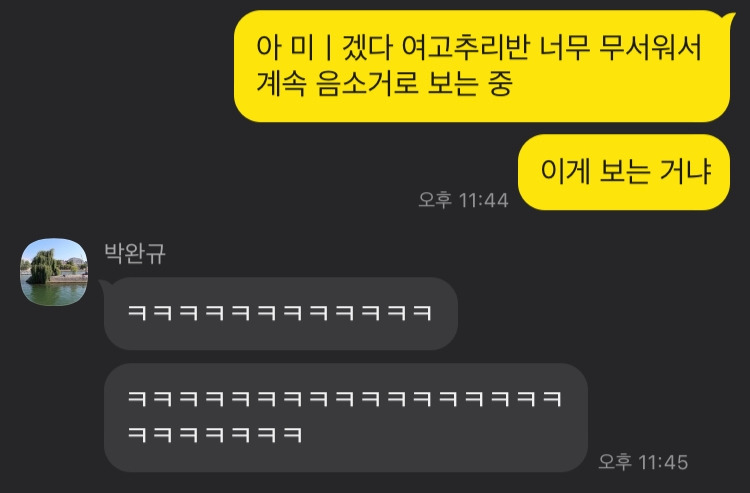Click the 오후 11:44 timestamp
The image size is (750, 493).
[x=463, y=200]
